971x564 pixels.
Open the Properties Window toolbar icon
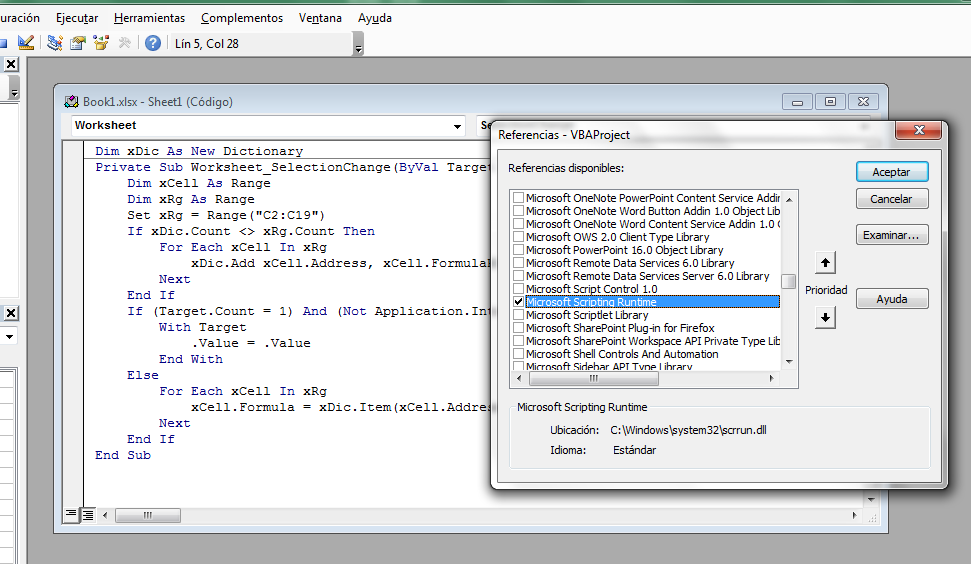point(78,43)
